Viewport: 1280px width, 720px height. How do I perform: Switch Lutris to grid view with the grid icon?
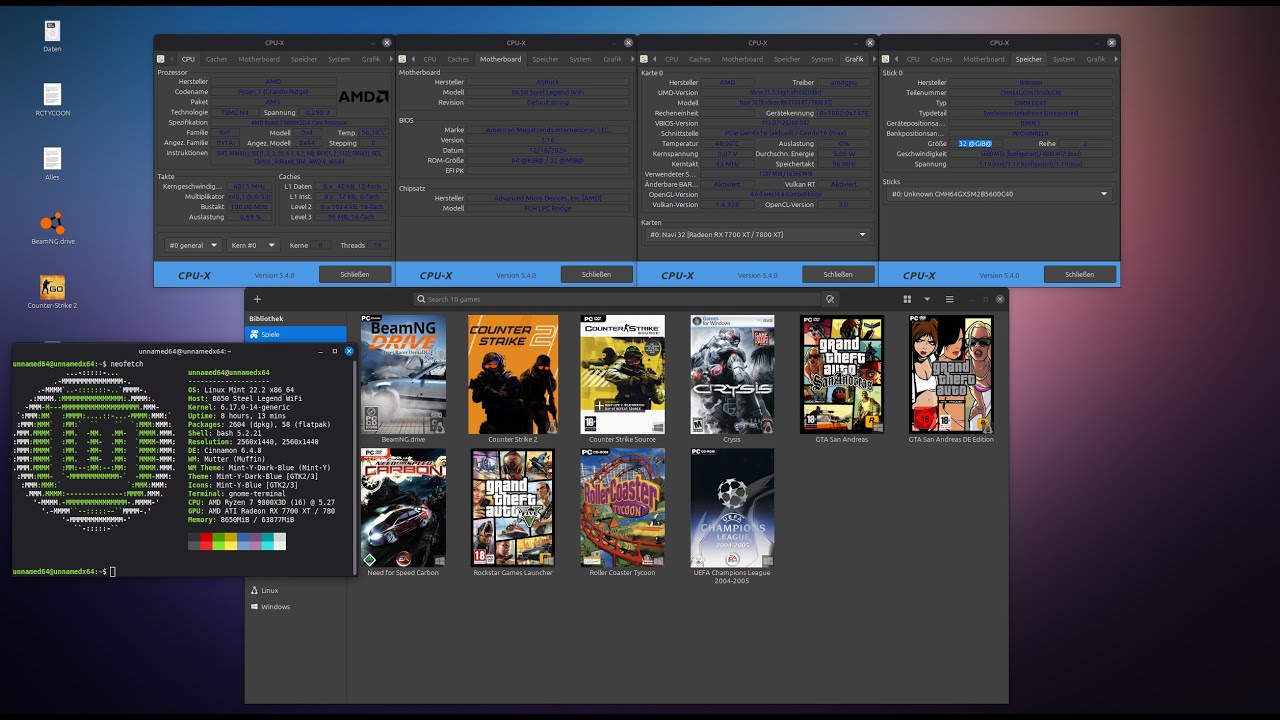coord(908,299)
